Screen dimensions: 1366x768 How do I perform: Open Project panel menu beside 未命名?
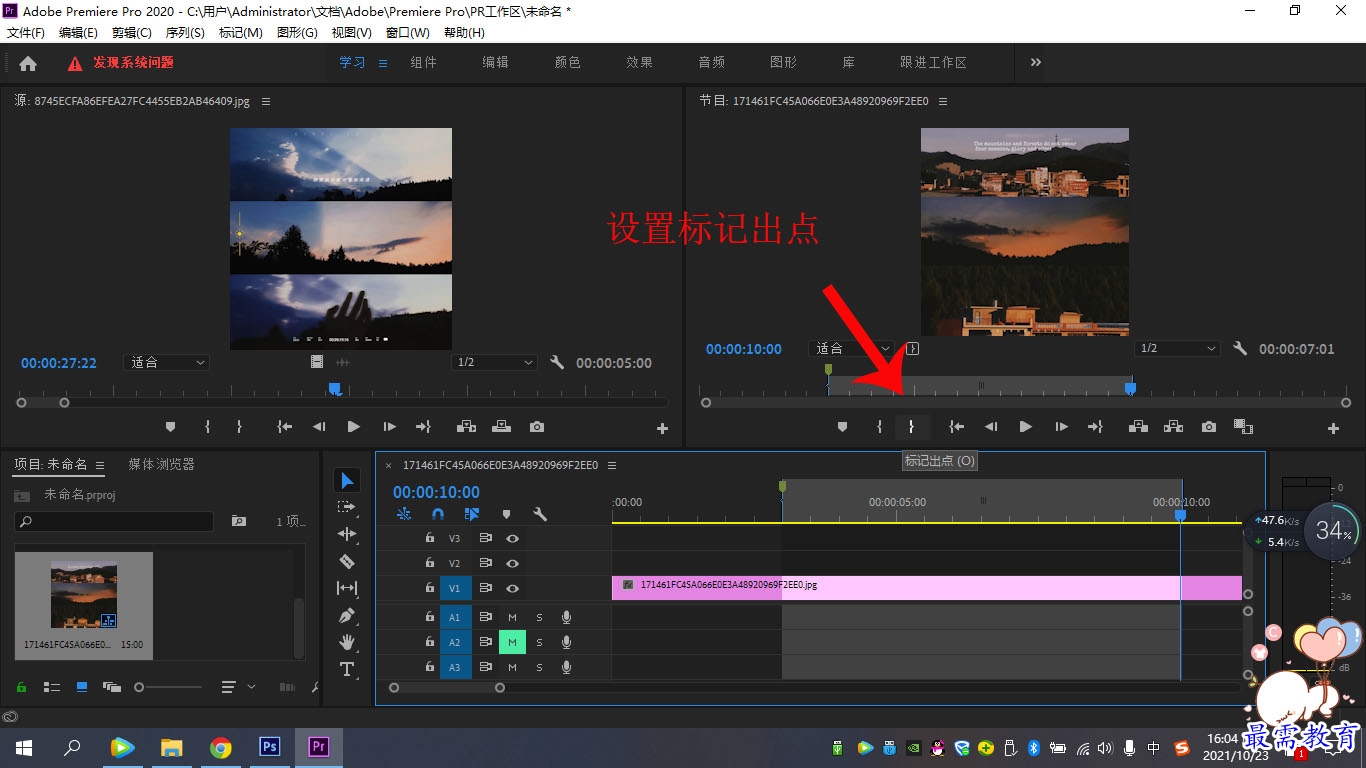(99, 465)
